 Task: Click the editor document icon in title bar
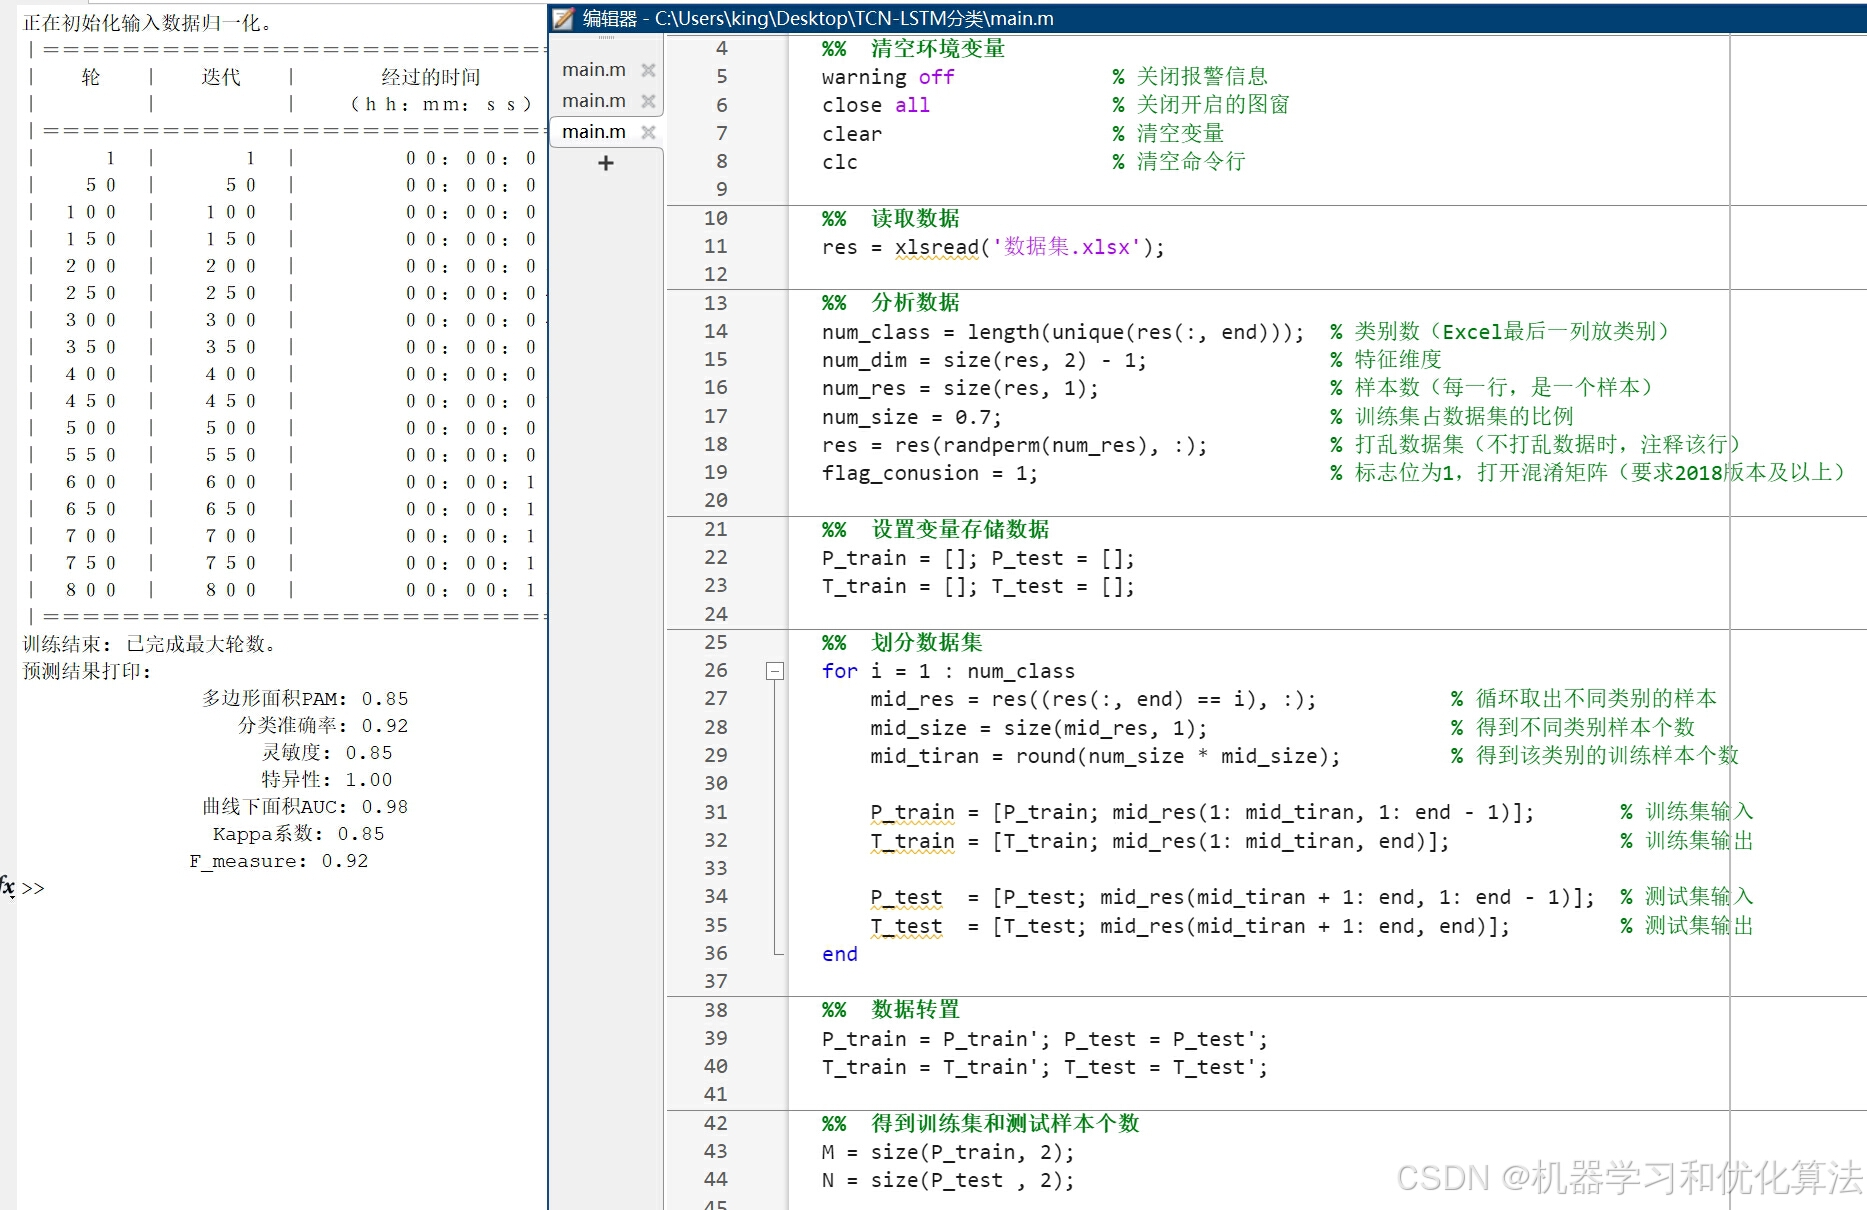coord(563,18)
